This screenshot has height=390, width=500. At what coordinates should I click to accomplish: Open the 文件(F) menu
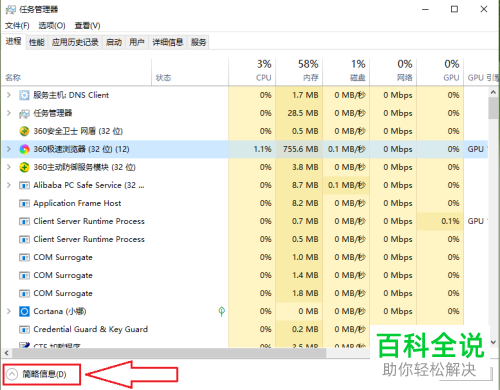pos(17,26)
